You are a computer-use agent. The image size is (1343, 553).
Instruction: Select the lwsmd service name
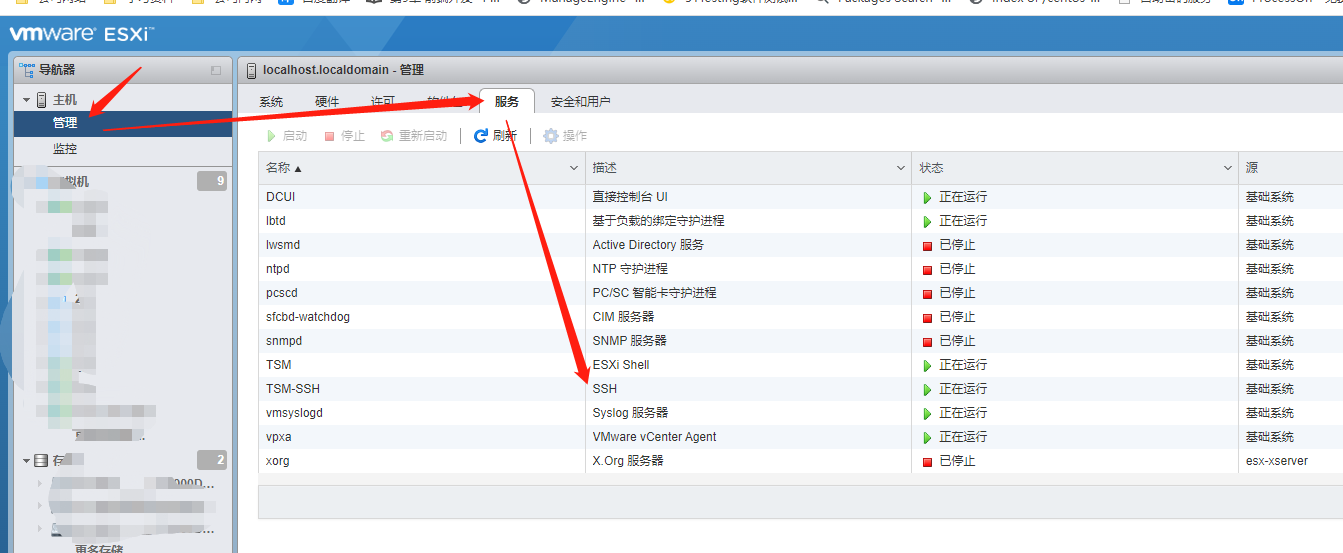[x=283, y=245]
